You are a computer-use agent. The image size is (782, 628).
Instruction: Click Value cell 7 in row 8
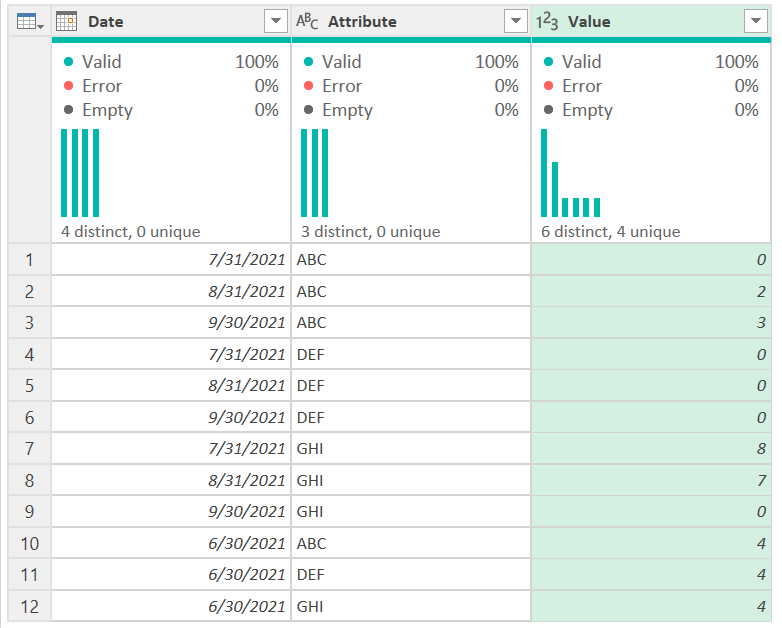pyautogui.click(x=651, y=480)
